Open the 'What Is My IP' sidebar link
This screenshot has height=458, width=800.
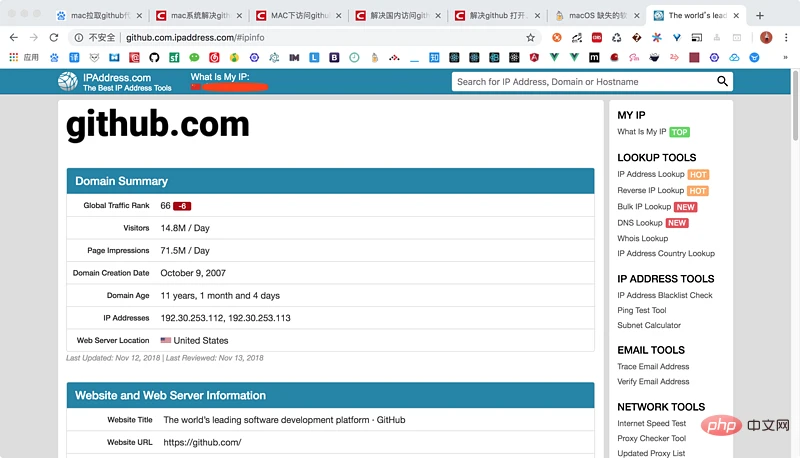(641, 132)
